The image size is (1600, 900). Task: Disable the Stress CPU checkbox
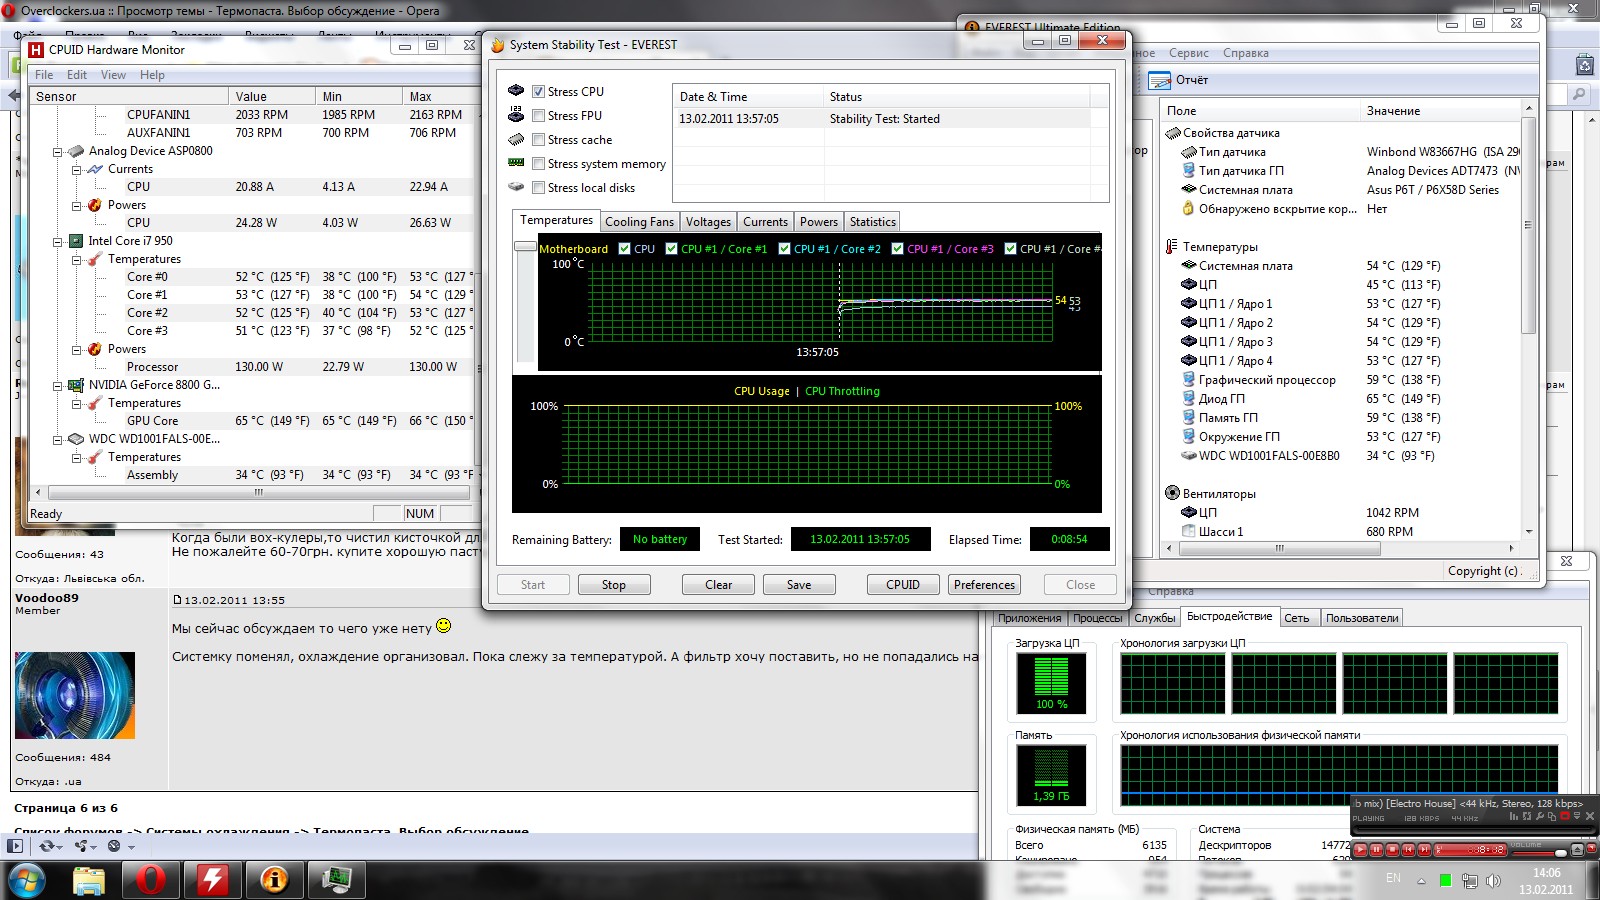[x=538, y=91]
